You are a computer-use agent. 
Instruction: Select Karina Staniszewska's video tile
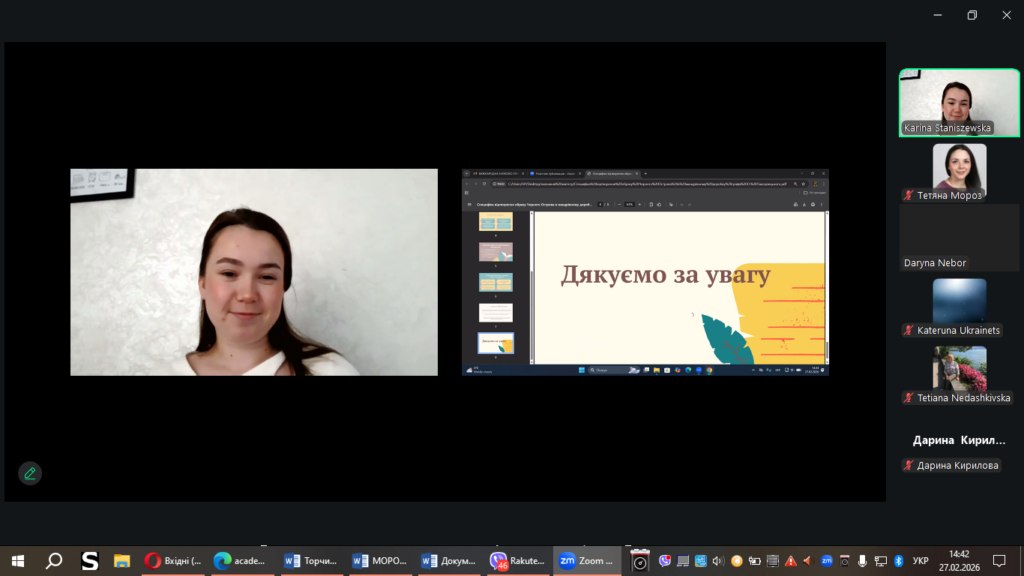tap(959, 102)
